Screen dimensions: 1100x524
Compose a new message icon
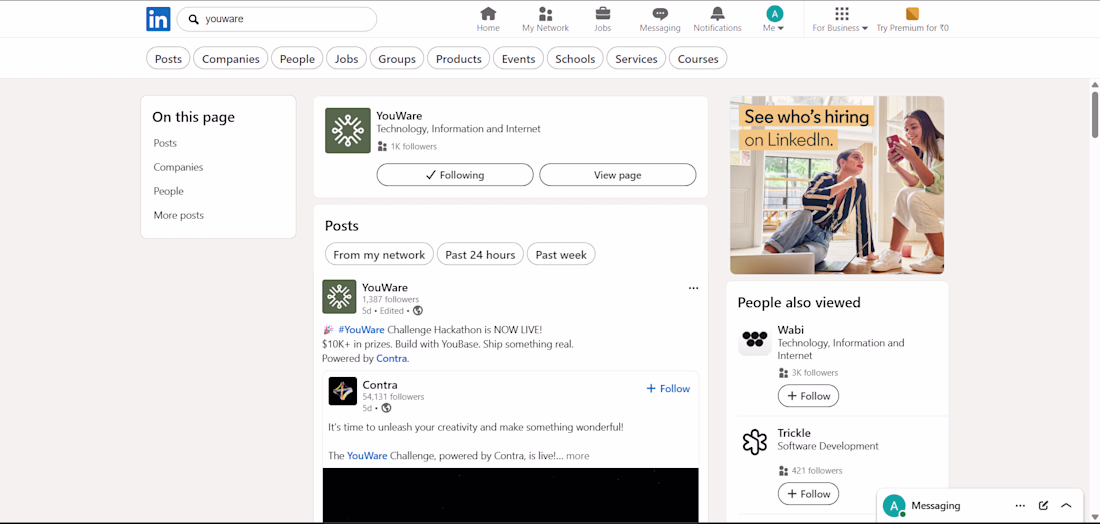[x=1043, y=506]
